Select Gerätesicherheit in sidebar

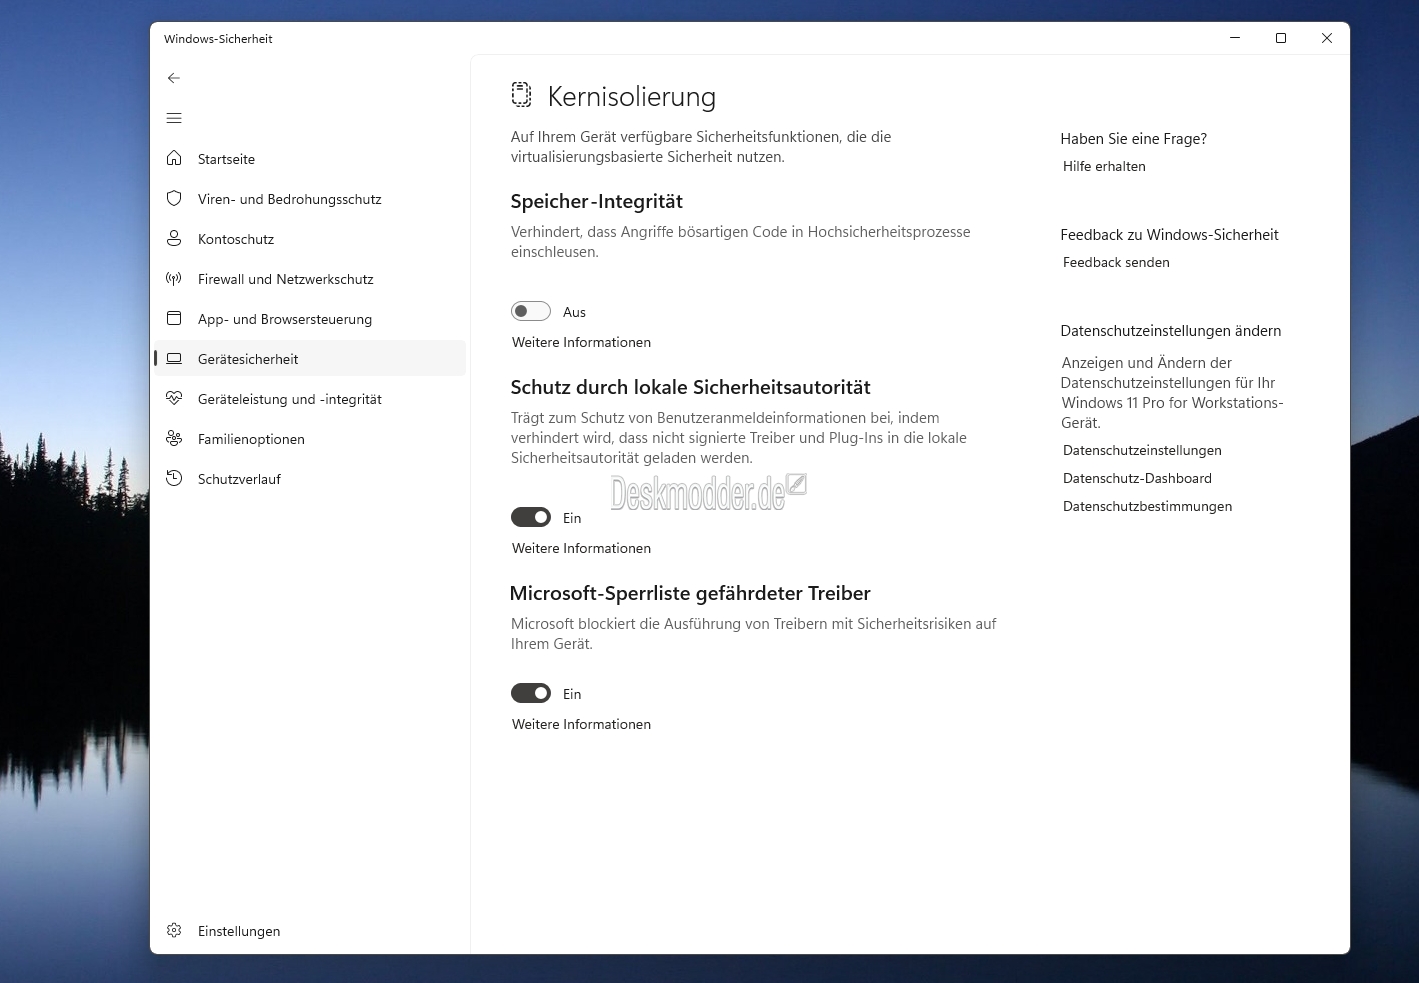coord(310,359)
